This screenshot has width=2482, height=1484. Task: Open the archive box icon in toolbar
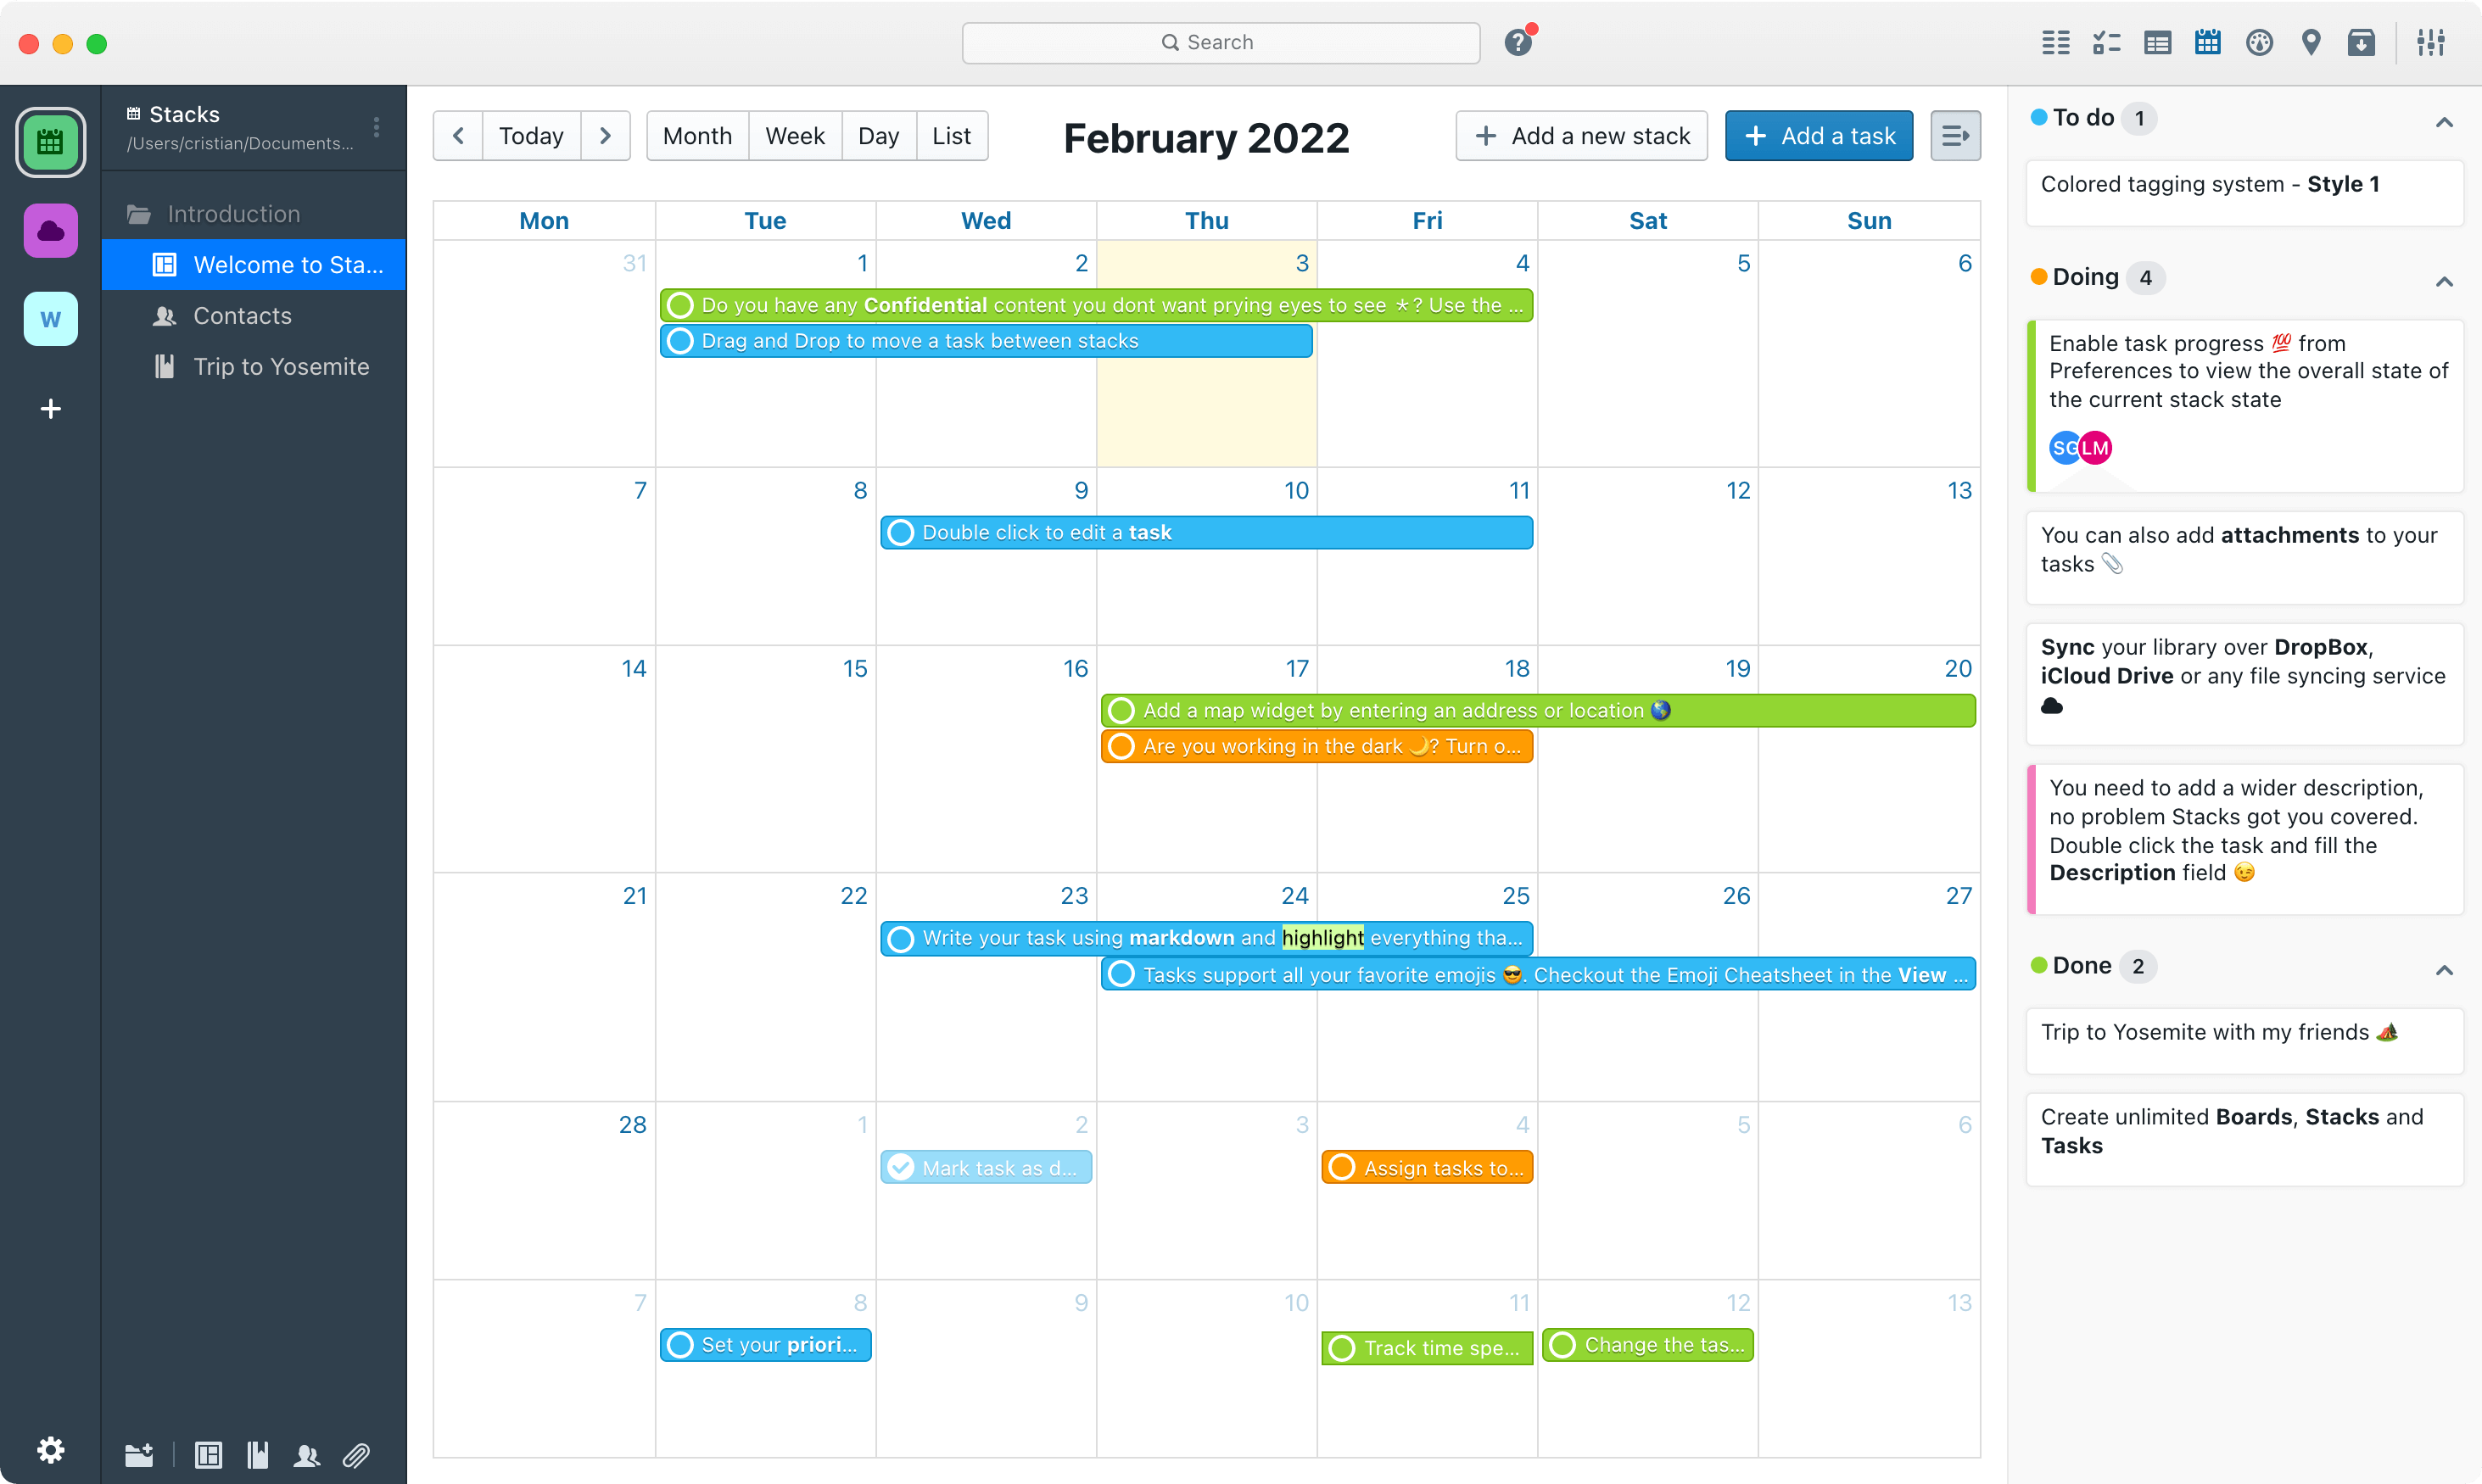2361,42
